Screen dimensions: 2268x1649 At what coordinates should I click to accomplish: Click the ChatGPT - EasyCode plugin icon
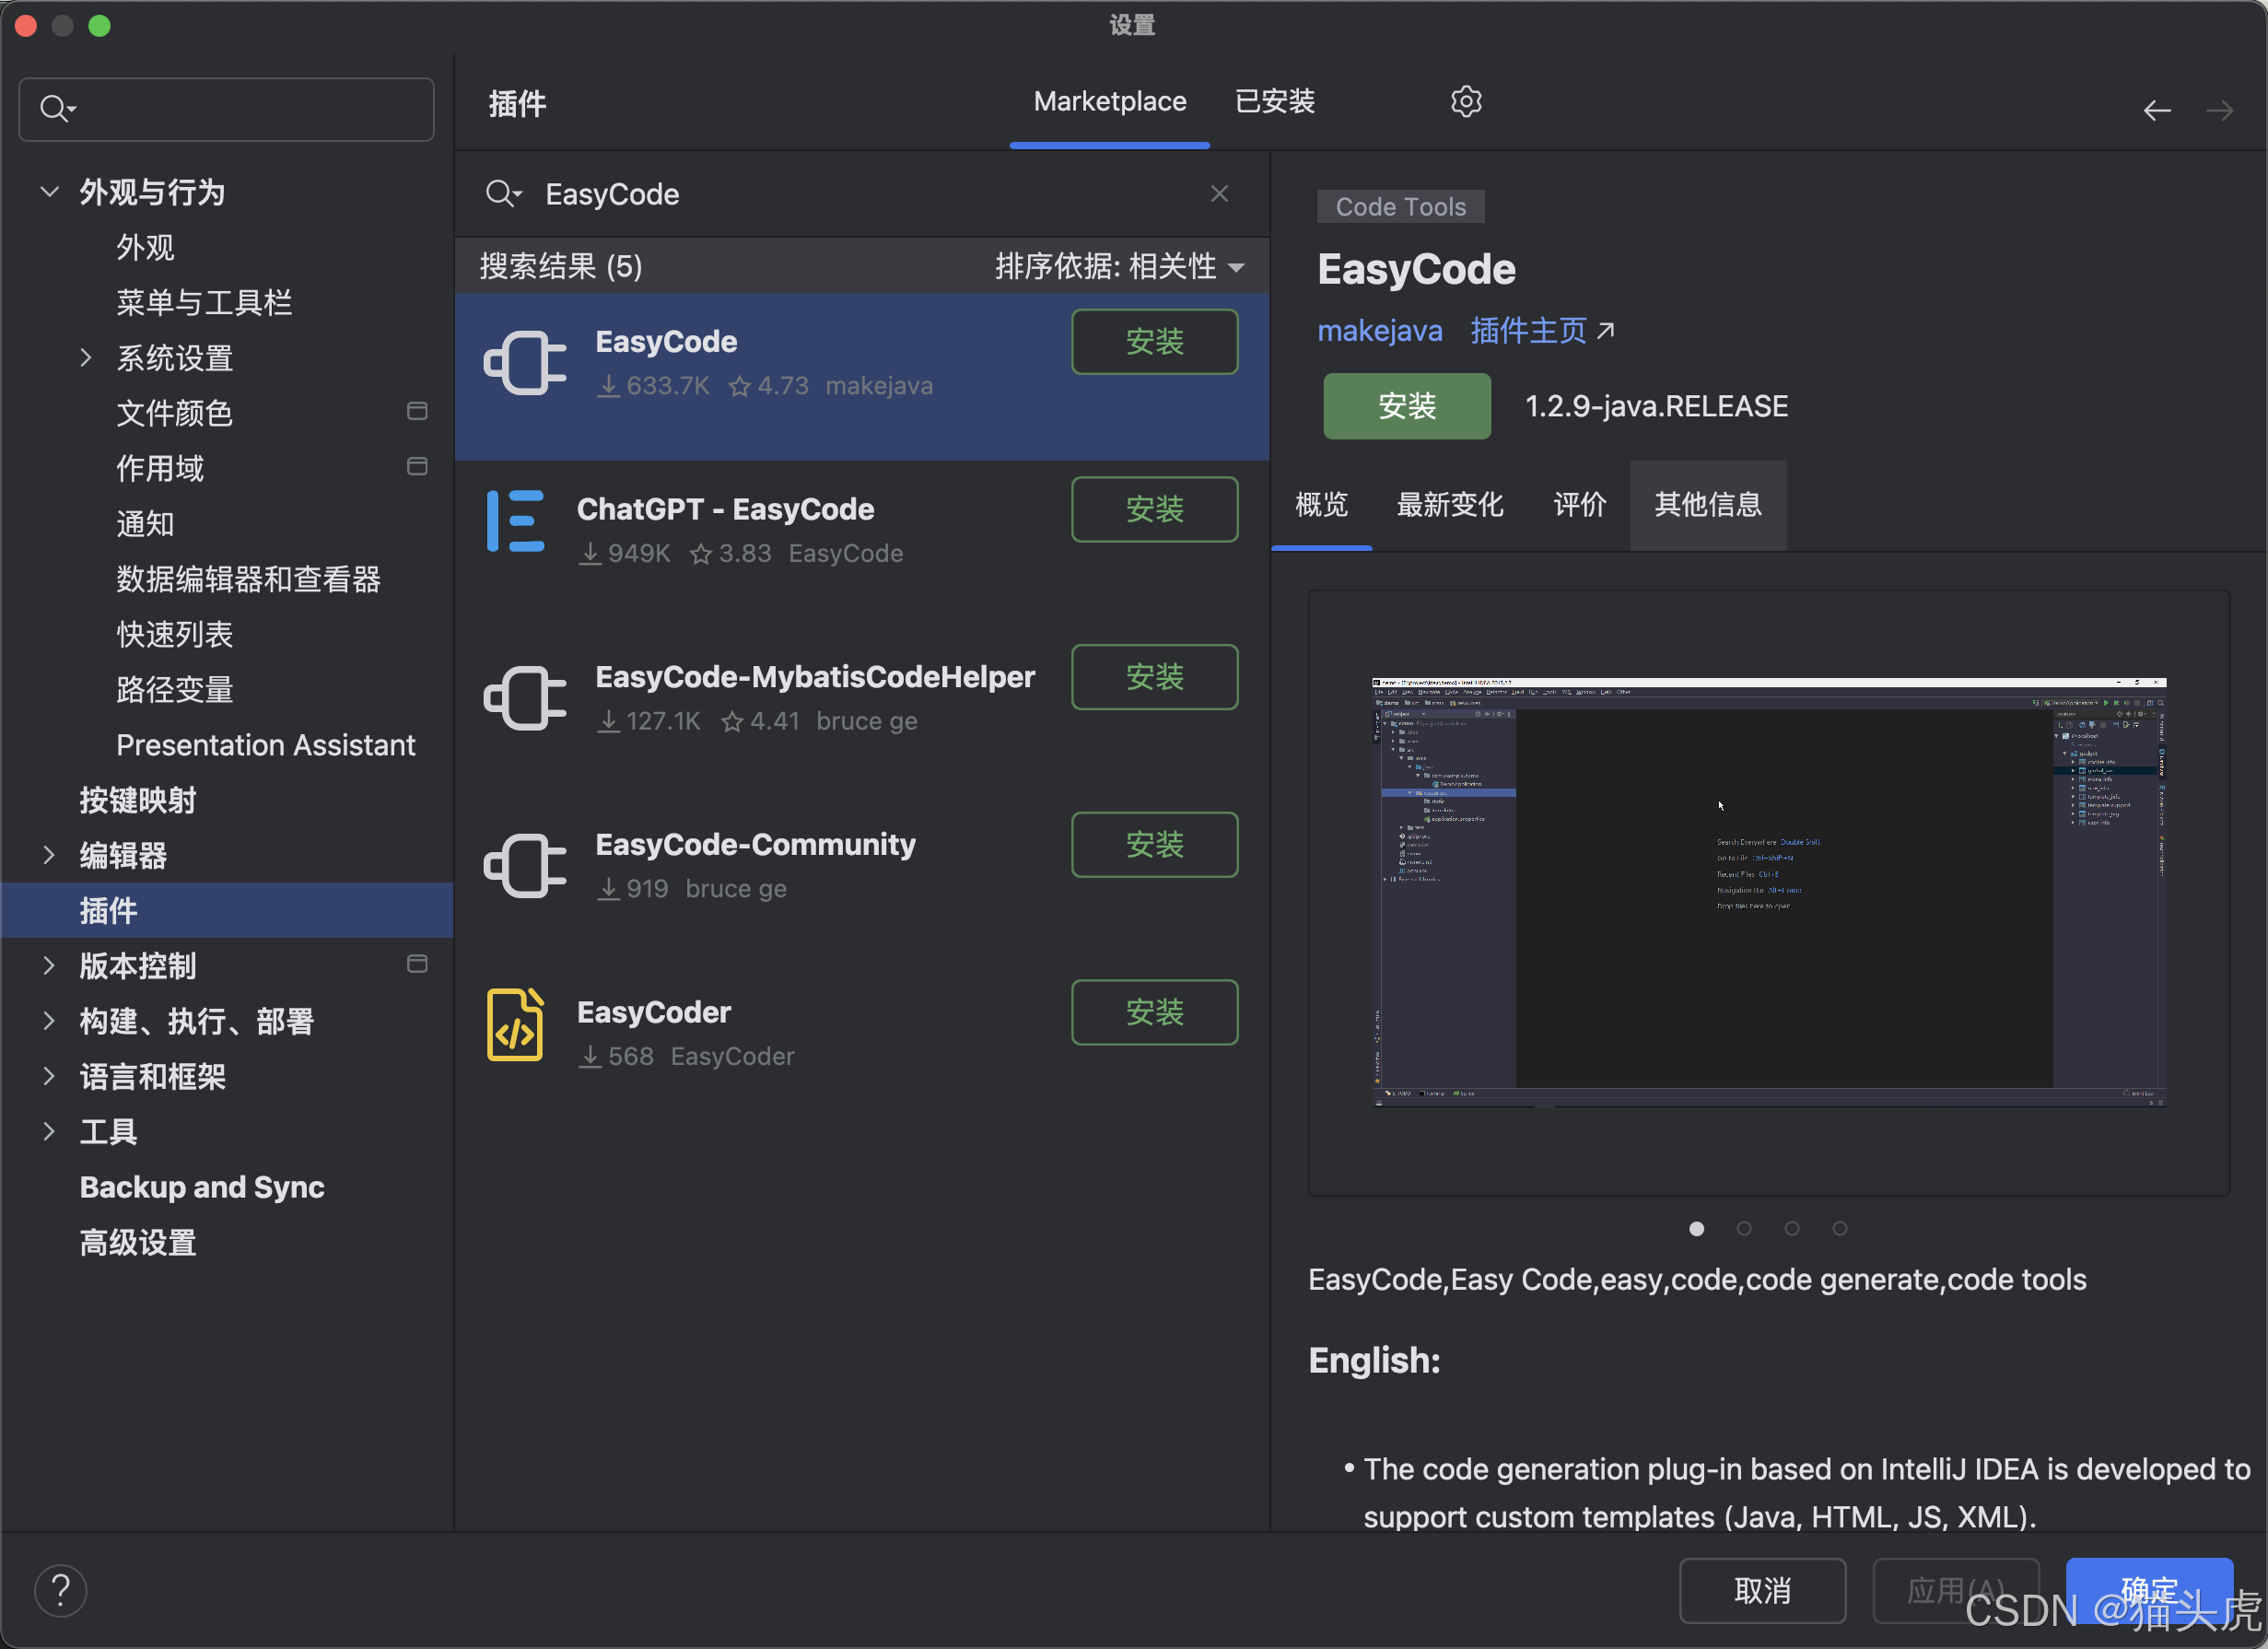516,521
